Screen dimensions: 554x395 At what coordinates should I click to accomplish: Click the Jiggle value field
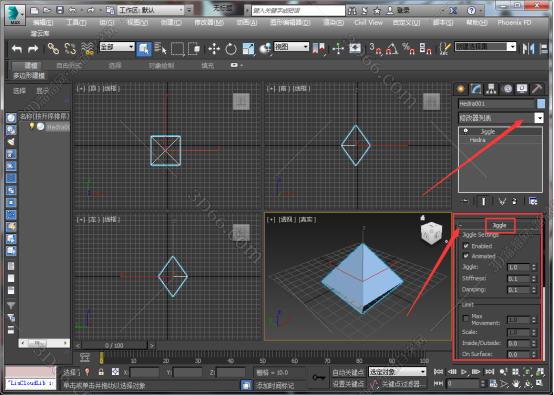tap(518, 267)
